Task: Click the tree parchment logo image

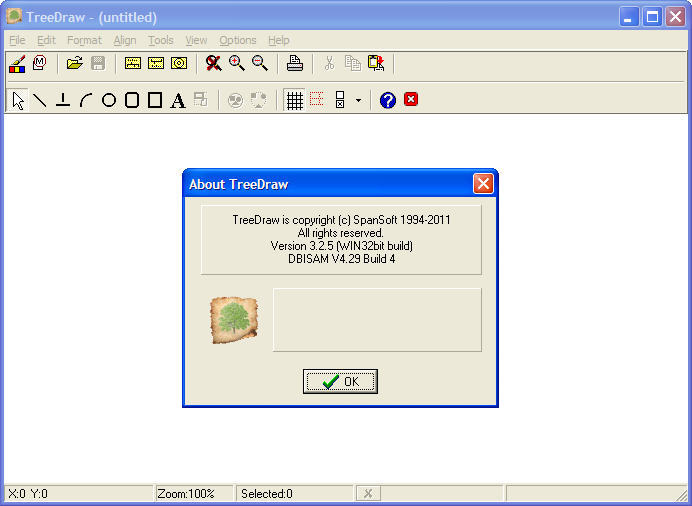Action: tap(234, 320)
